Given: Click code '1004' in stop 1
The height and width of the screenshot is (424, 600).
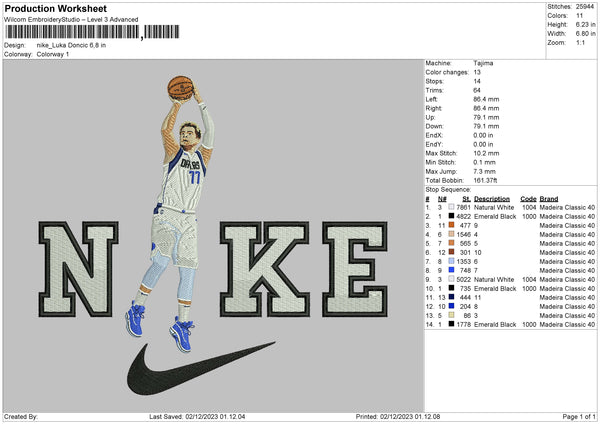Looking at the screenshot, I should 529,207.
